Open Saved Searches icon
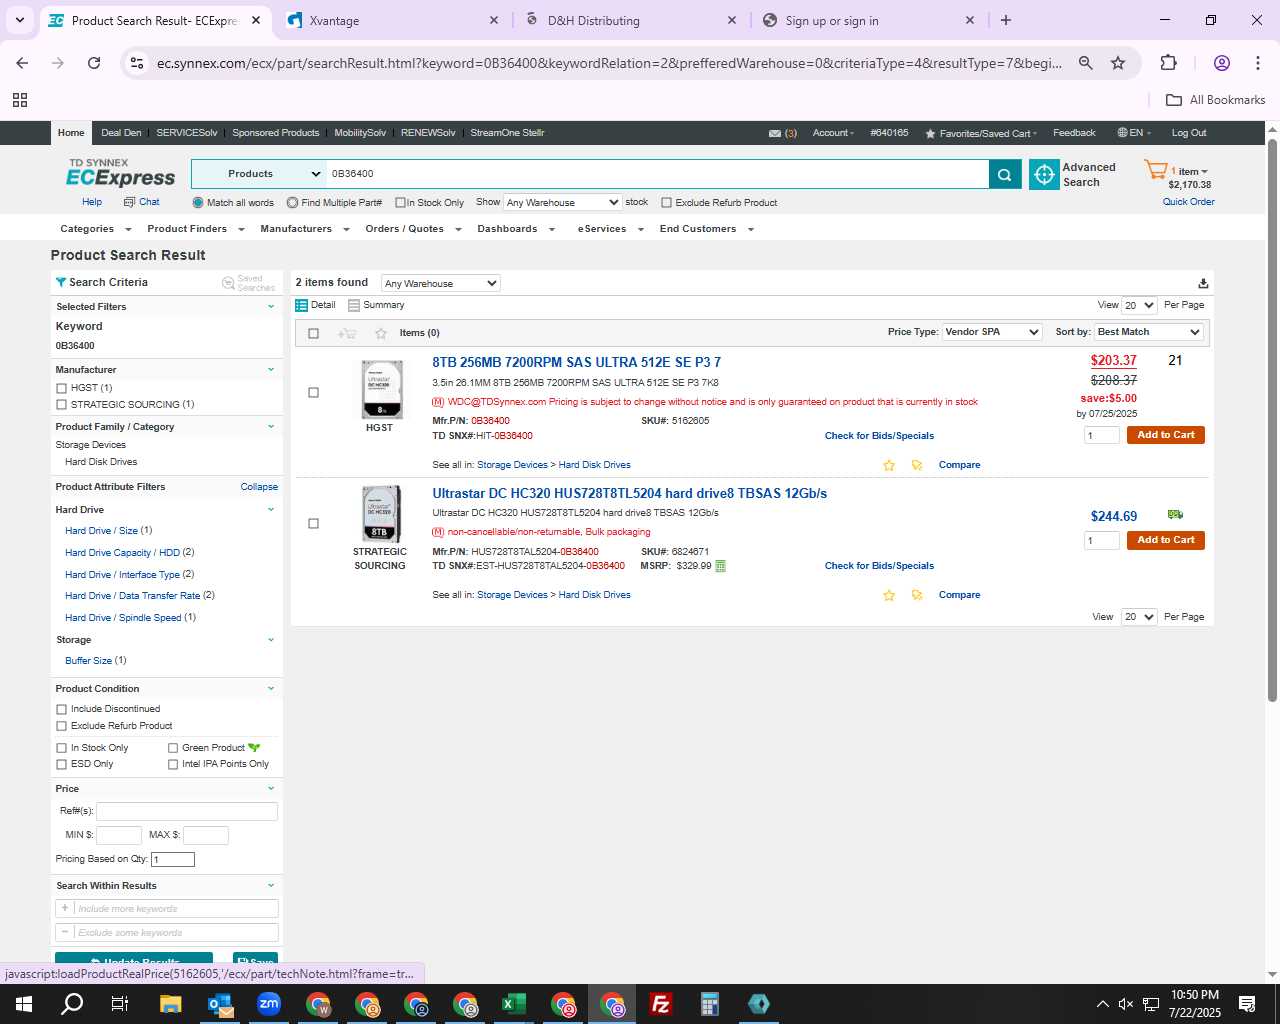This screenshot has height=1024, width=1280. 228,284
